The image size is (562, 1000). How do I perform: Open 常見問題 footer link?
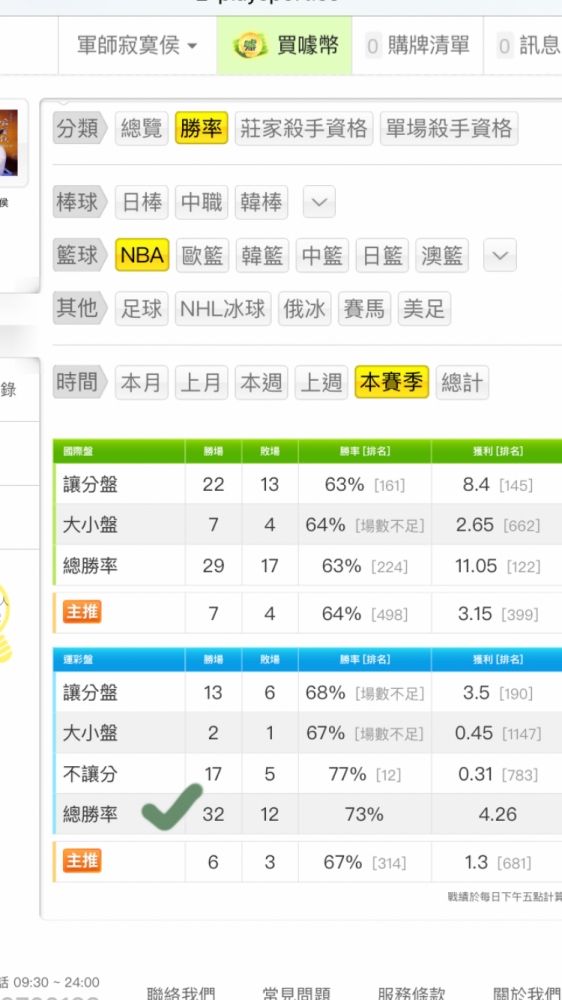coord(296,994)
